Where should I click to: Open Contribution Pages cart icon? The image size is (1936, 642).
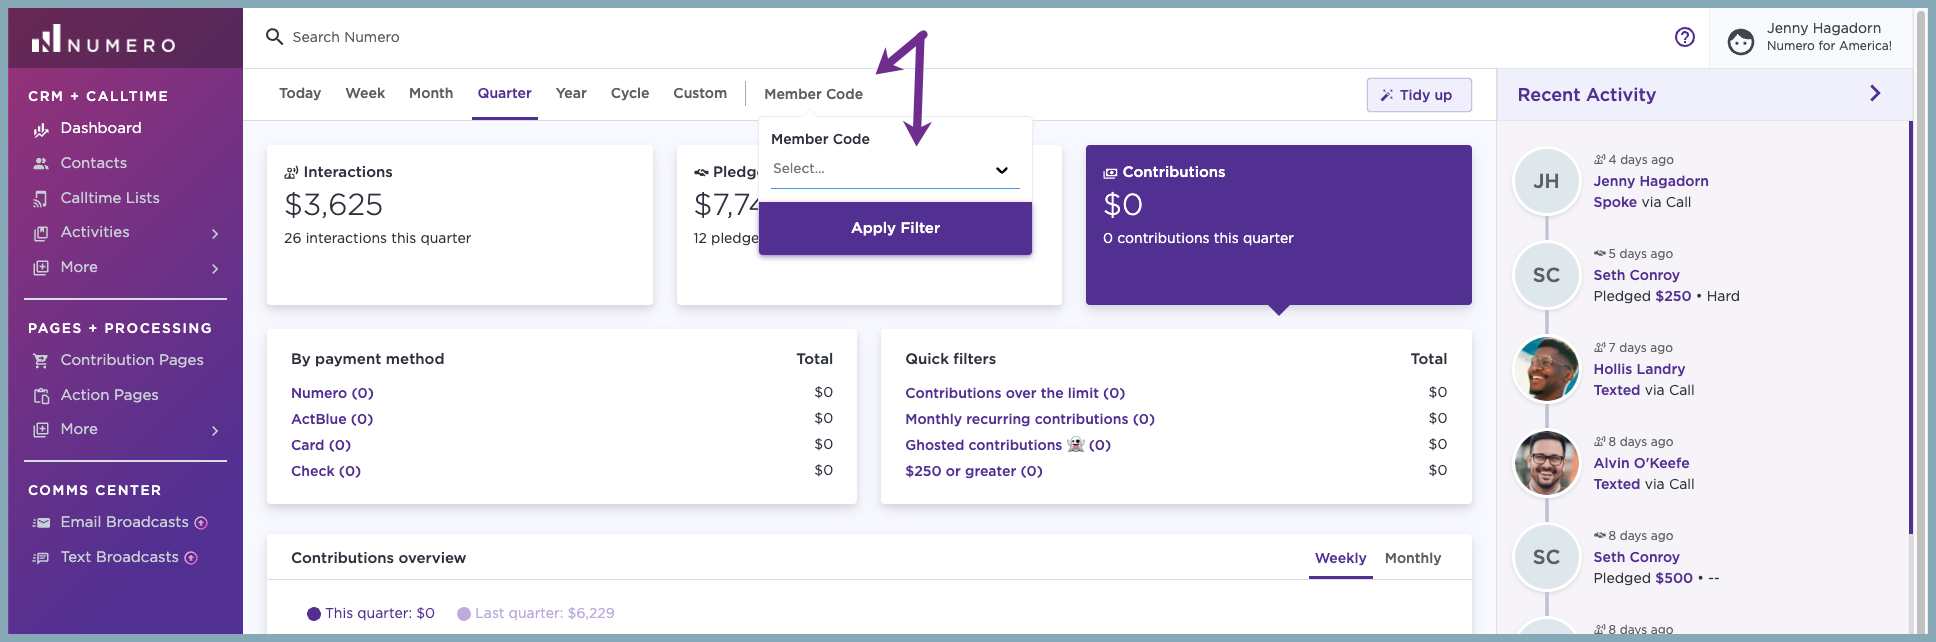41,361
